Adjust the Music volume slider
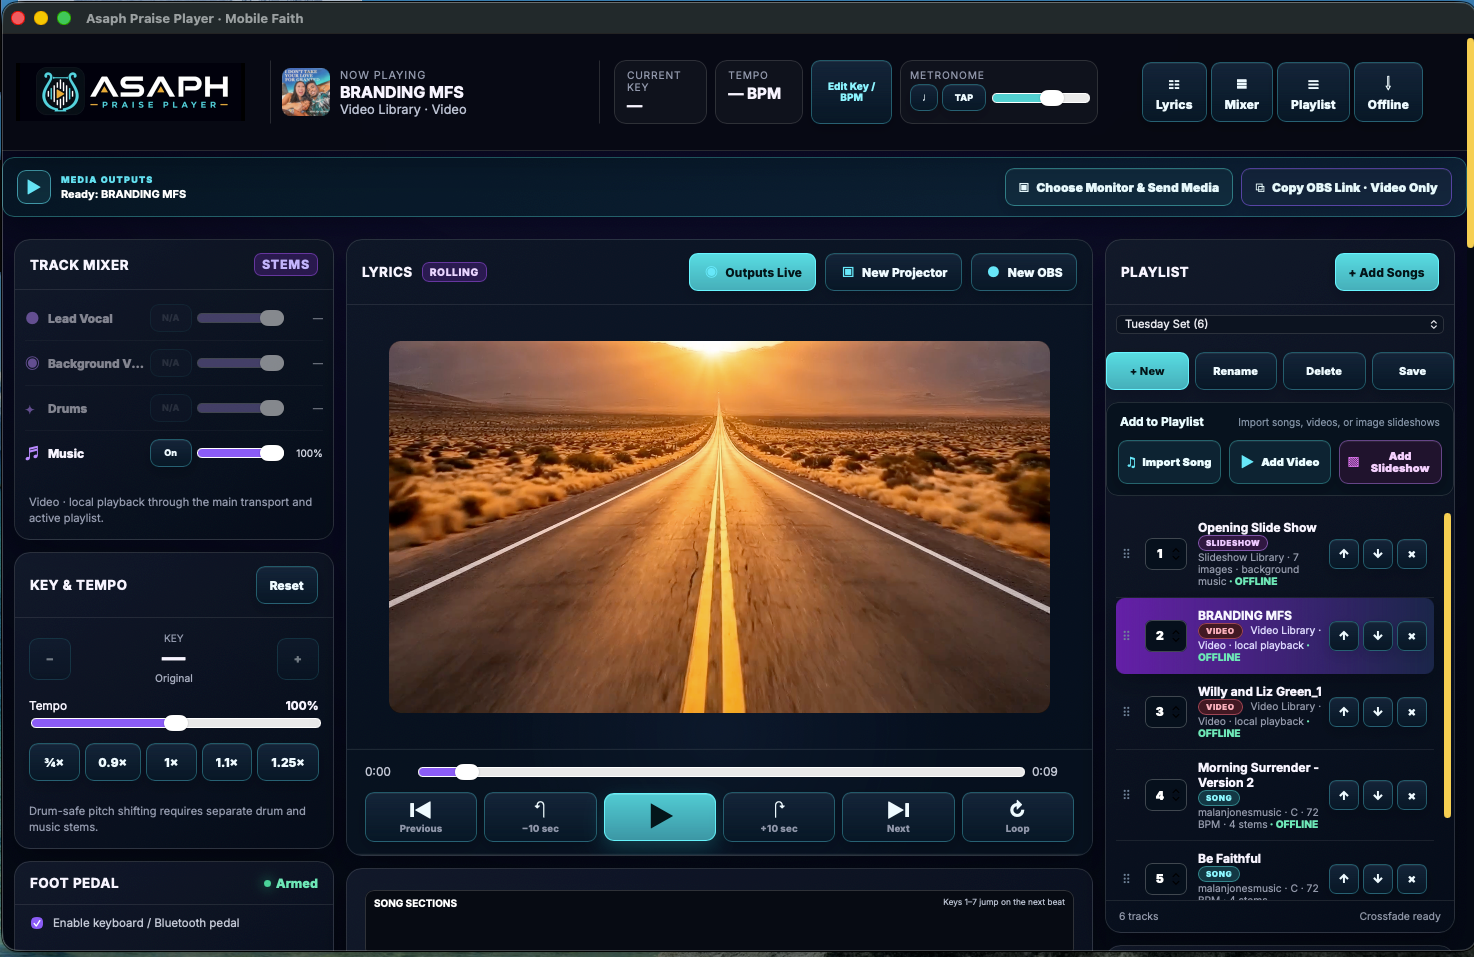Screen dimensions: 1474x957 point(241,453)
